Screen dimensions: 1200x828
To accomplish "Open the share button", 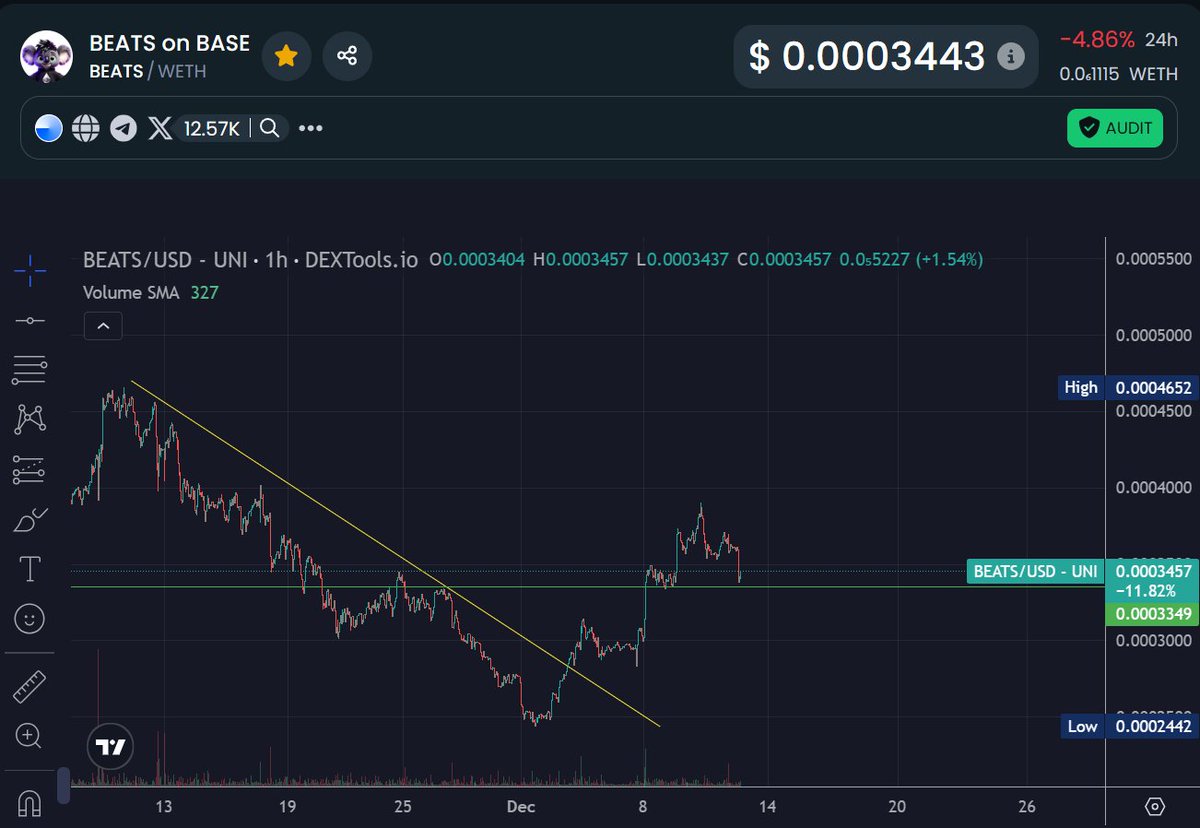I will [347, 56].
